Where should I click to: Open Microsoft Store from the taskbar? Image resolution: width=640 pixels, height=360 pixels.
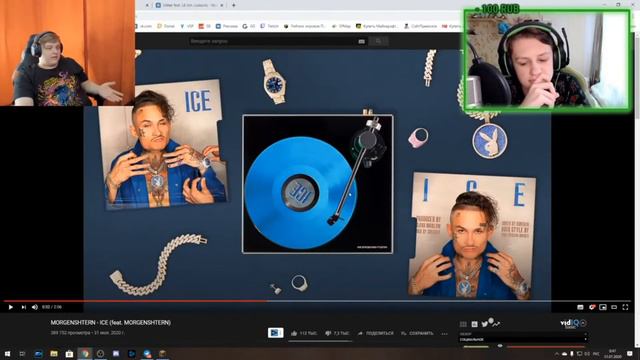click(69, 353)
